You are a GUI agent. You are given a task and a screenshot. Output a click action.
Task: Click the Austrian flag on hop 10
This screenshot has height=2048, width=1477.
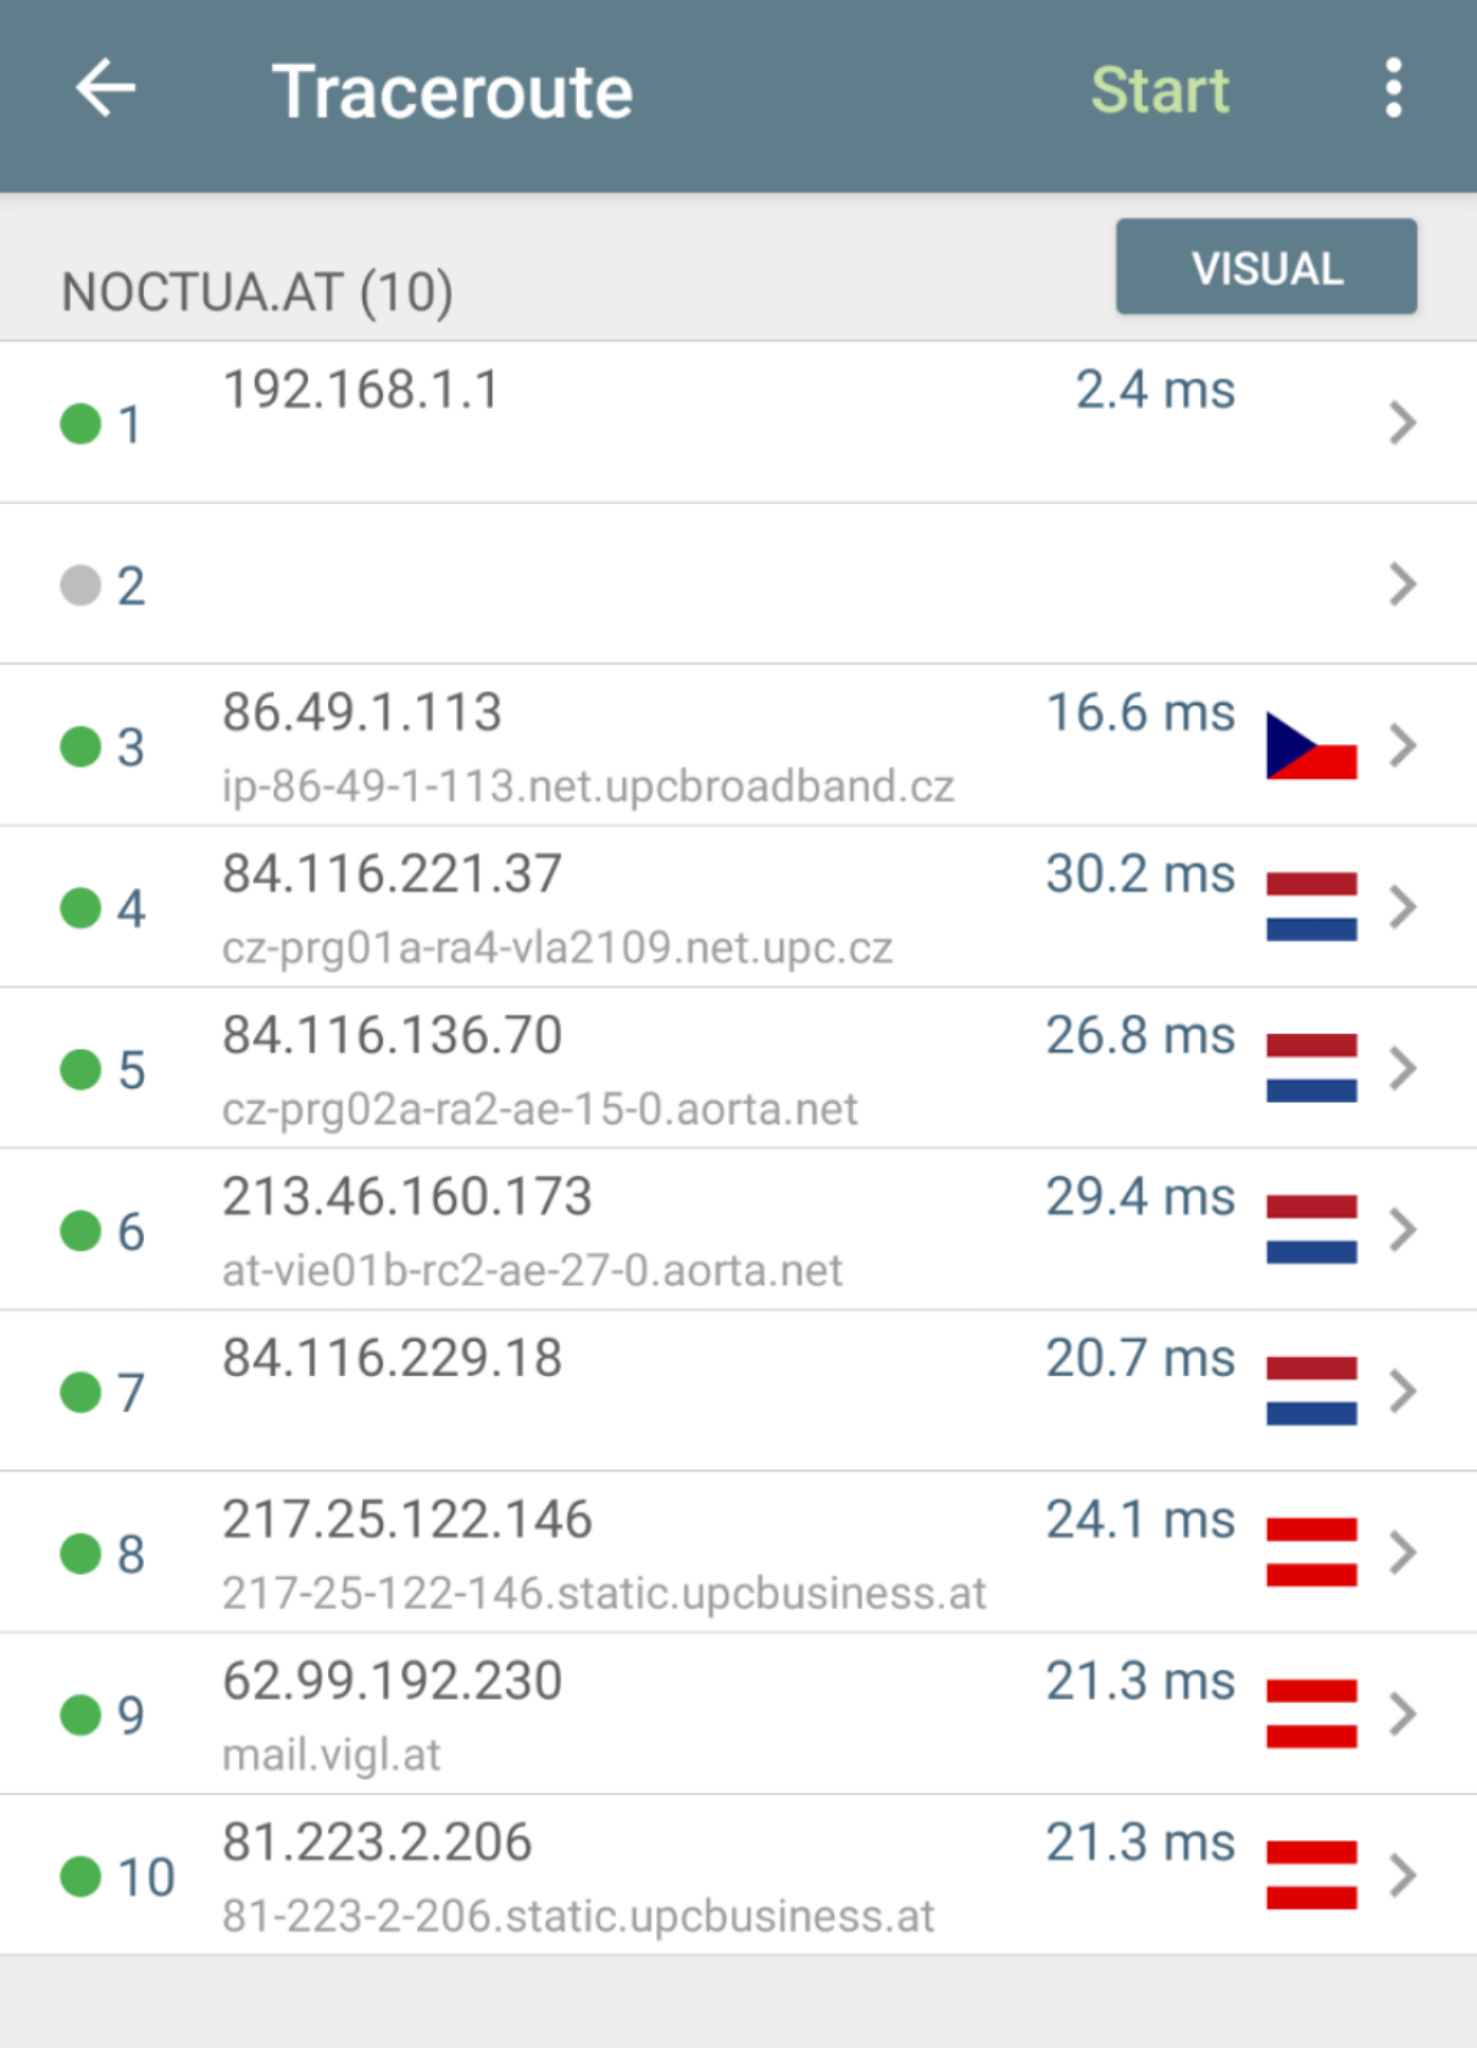click(x=1311, y=1876)
